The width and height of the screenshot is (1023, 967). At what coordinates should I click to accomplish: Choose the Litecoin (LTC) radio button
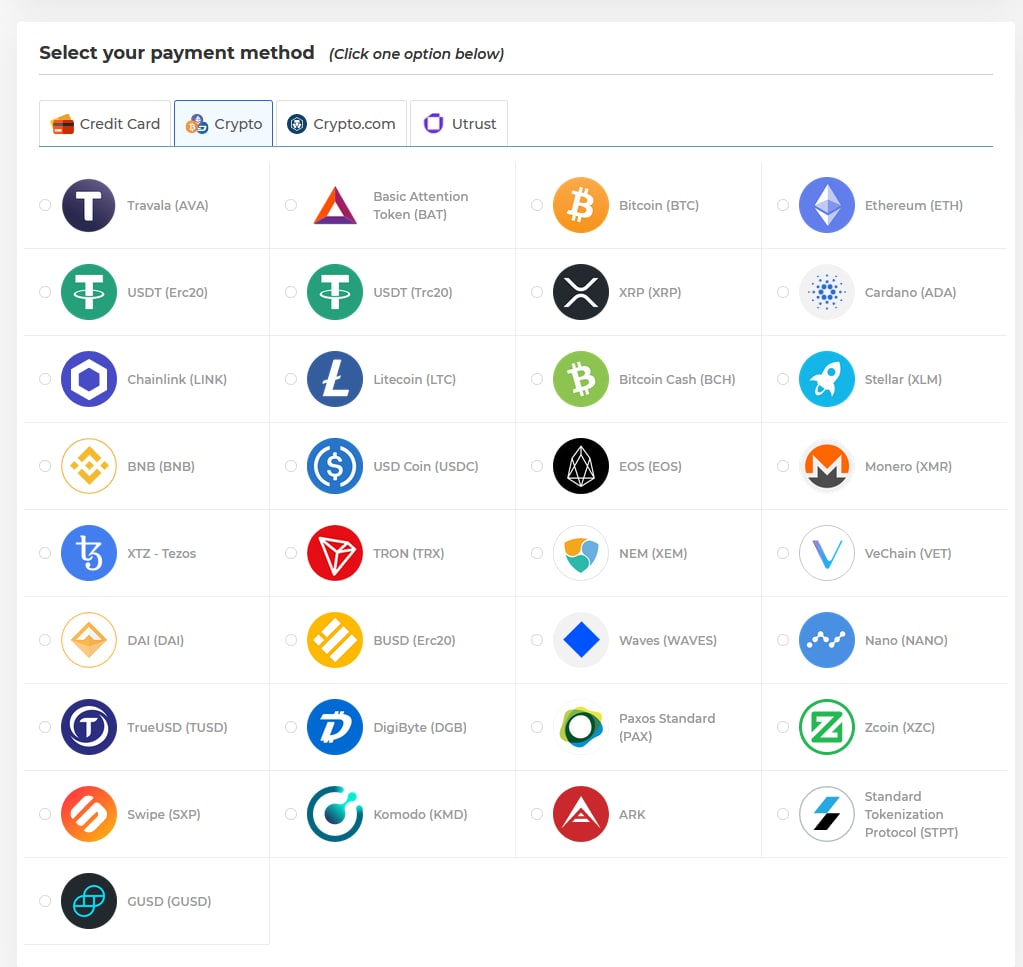pos(291,378)
